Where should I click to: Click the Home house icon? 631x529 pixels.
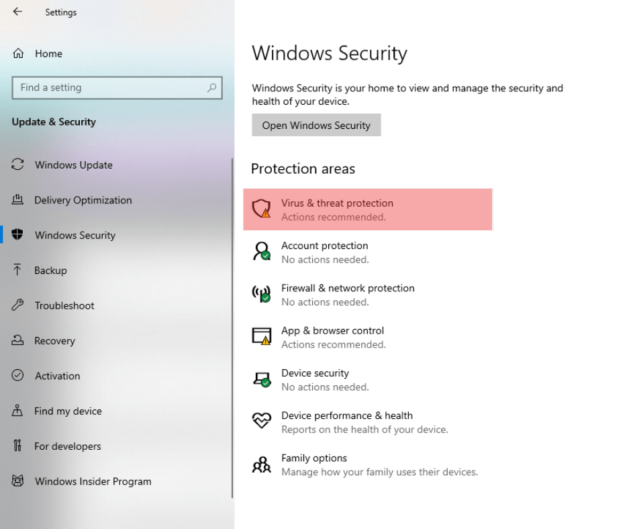click(18, 53)
